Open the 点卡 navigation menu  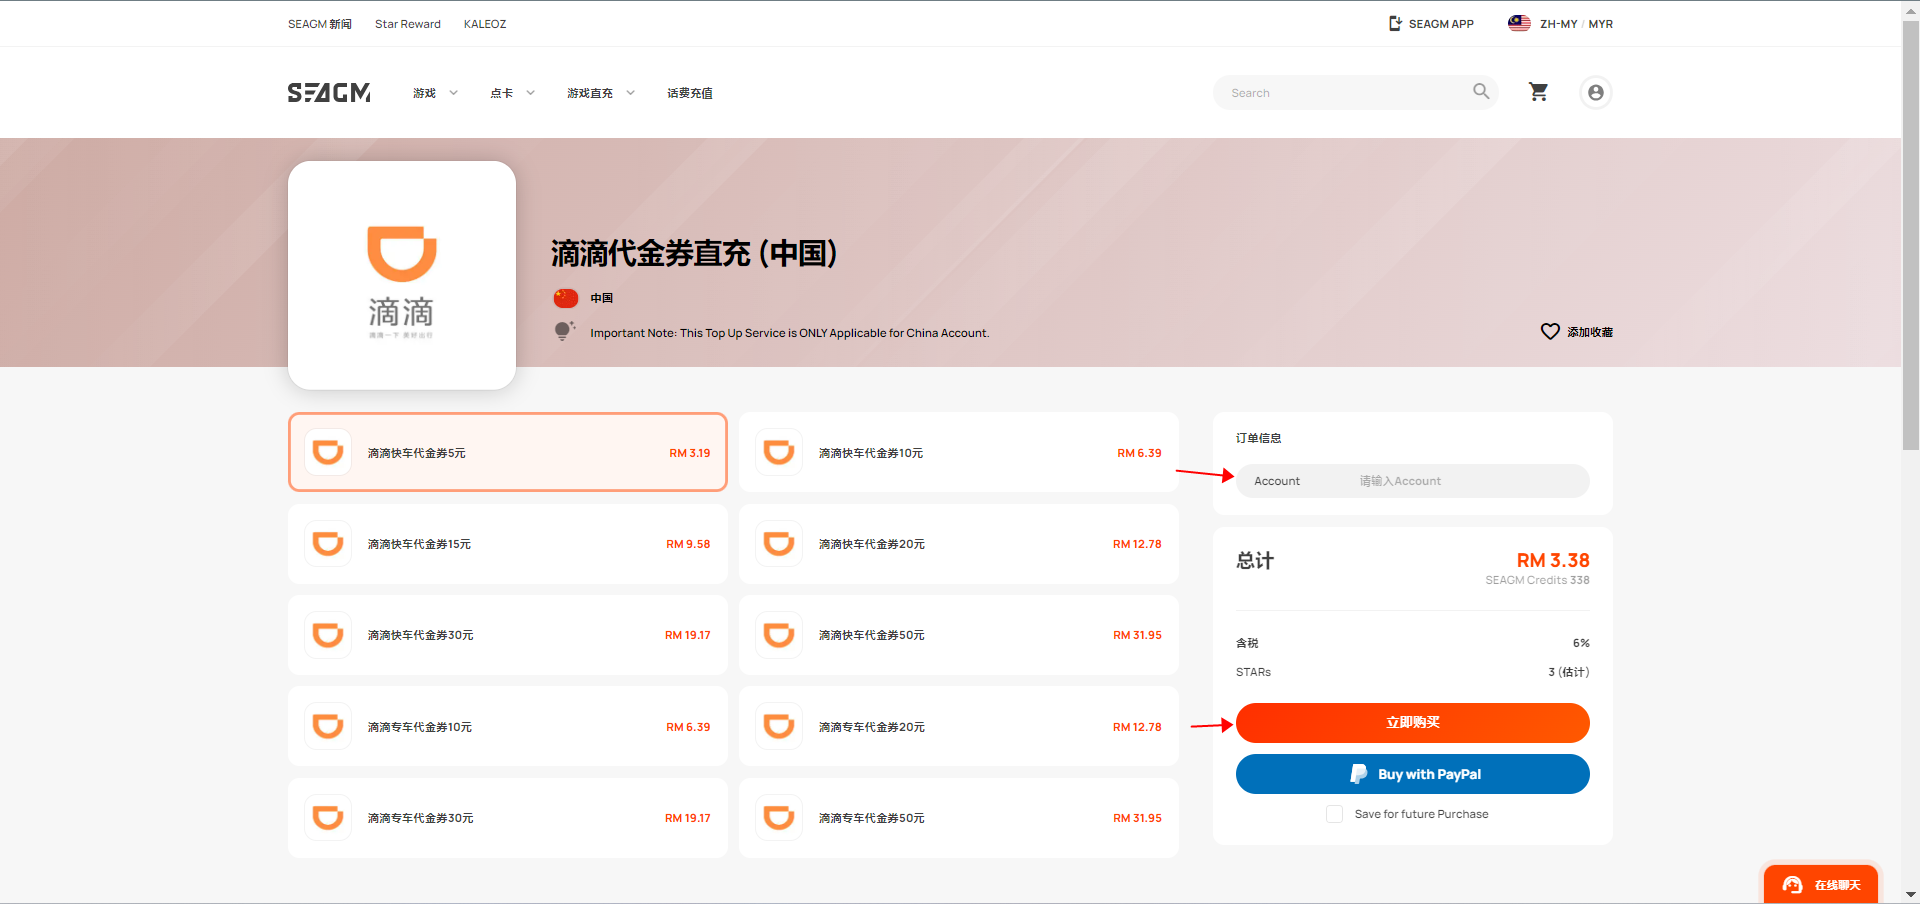501,93
